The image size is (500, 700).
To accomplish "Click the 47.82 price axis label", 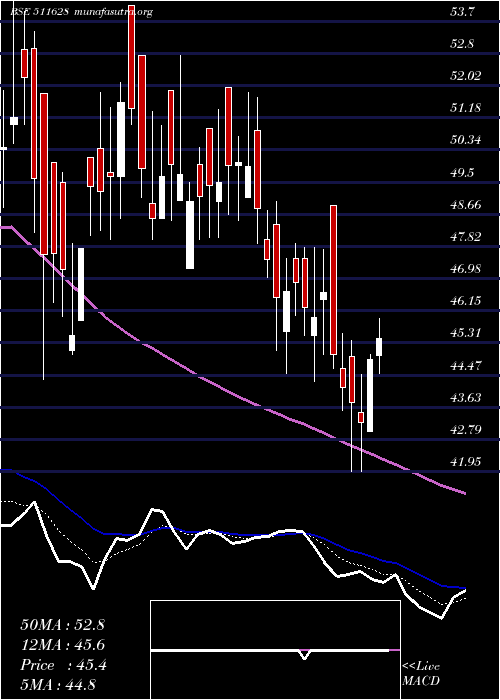I will 466,237.
